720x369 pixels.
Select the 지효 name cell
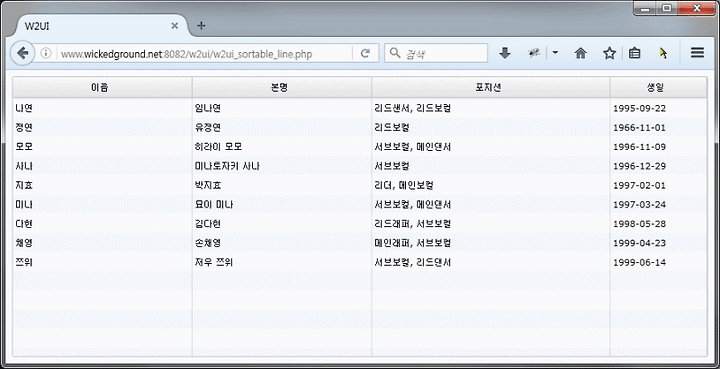pos(102,185)
